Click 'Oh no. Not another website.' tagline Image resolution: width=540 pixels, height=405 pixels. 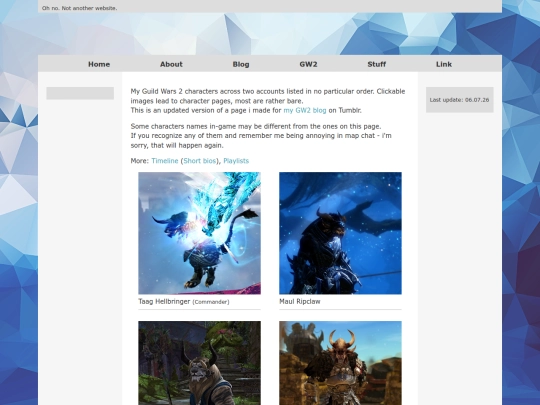point(80,8)
